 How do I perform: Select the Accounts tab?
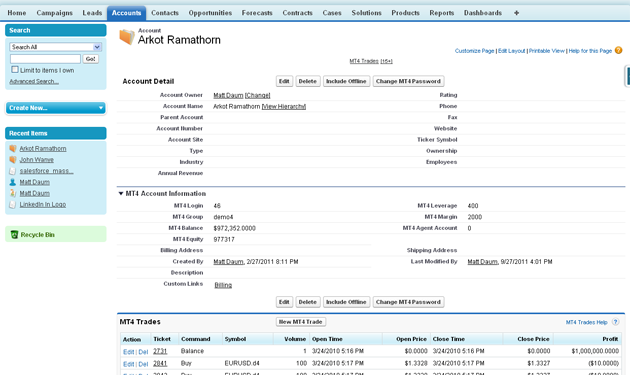[127, 13]
